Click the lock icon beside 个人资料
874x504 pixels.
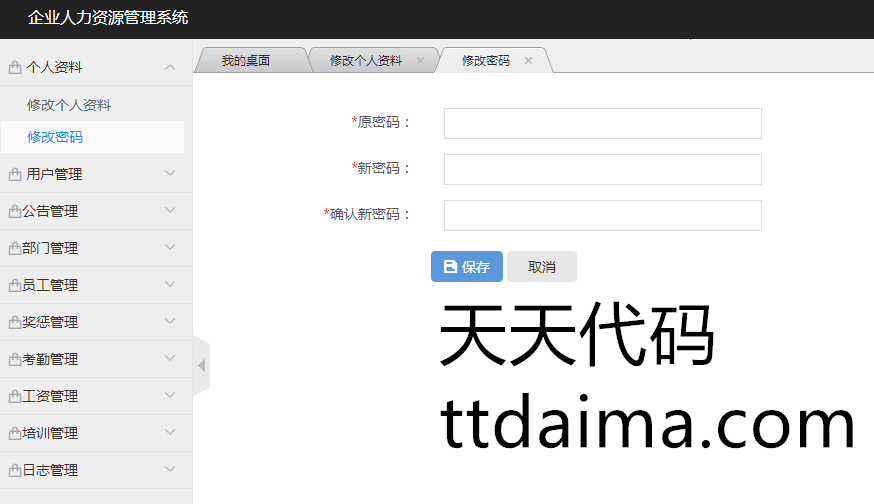tap(15, 68)
